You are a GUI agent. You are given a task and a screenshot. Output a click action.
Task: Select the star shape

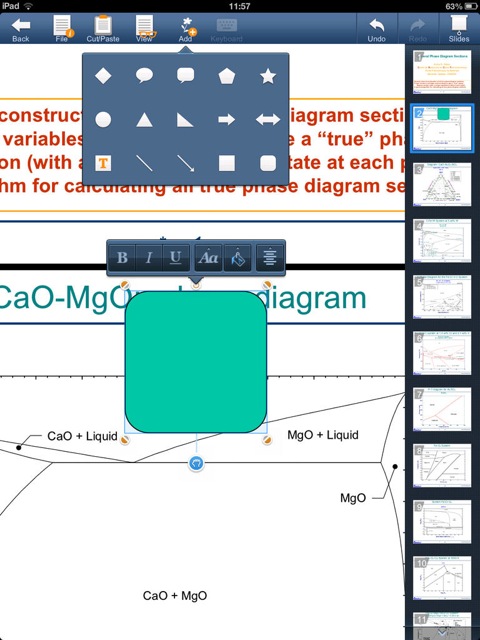(268, 76)
